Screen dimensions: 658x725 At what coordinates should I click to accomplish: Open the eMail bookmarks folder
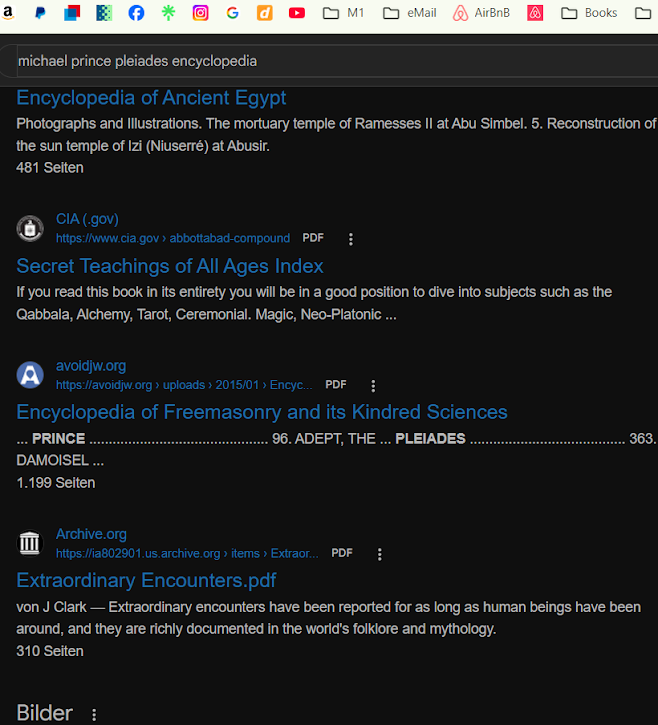(x=410, y=12)
